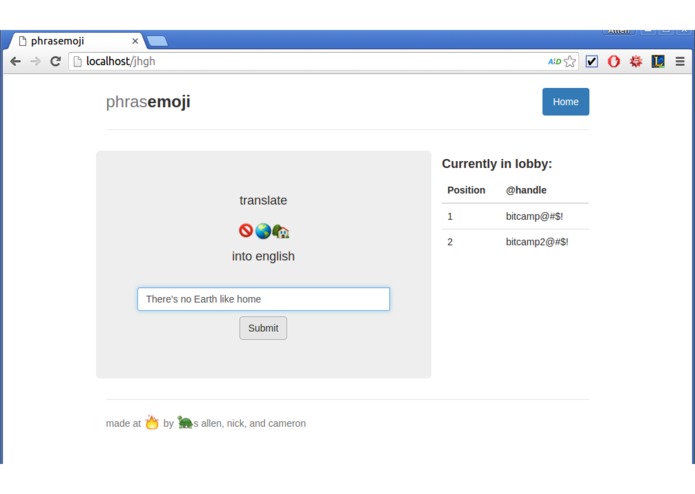Click the page icon in address bar
Image resolution: width=695 pixels, height=494 pixels.
[78, 61]
